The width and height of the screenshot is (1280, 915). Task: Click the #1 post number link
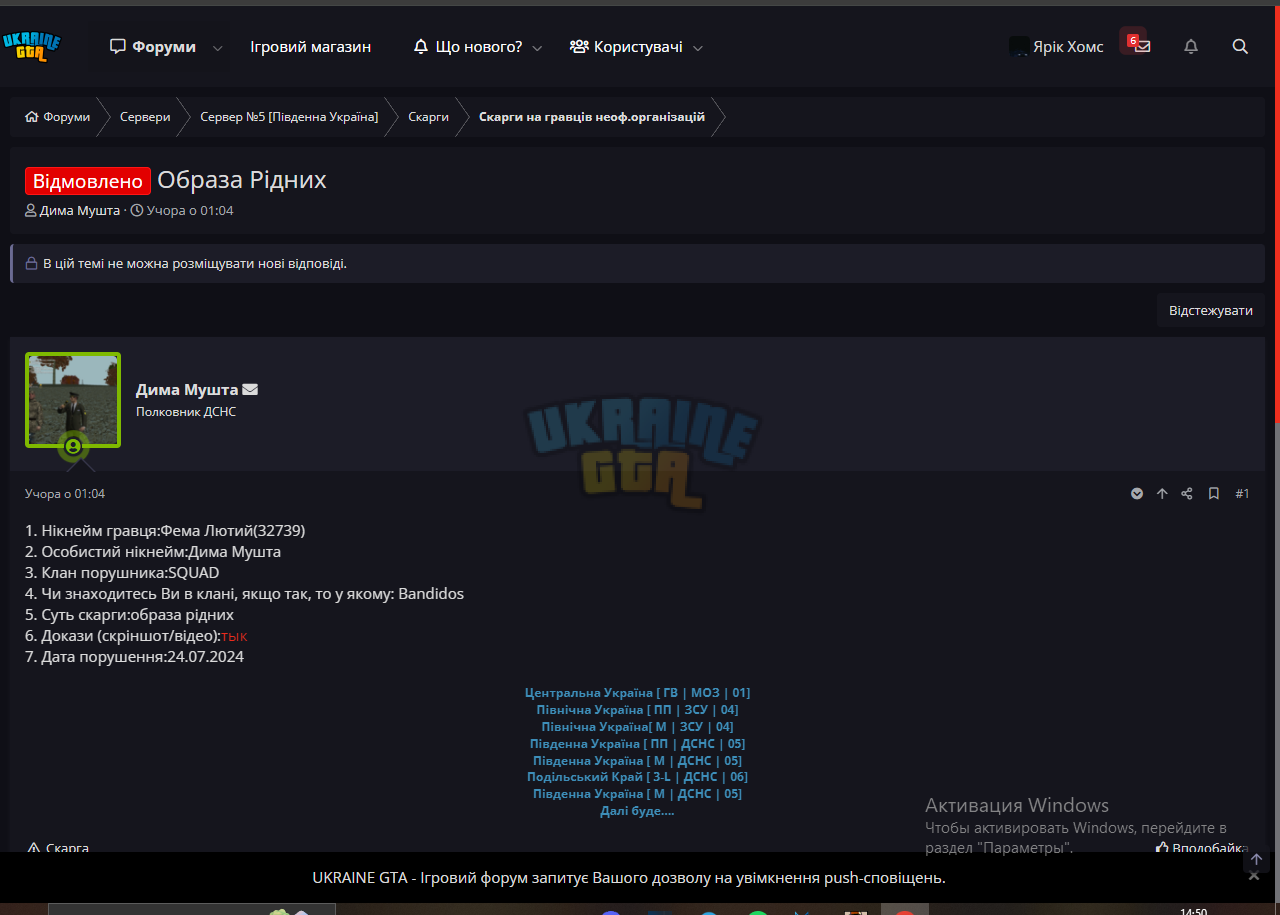coord(1242,494)
